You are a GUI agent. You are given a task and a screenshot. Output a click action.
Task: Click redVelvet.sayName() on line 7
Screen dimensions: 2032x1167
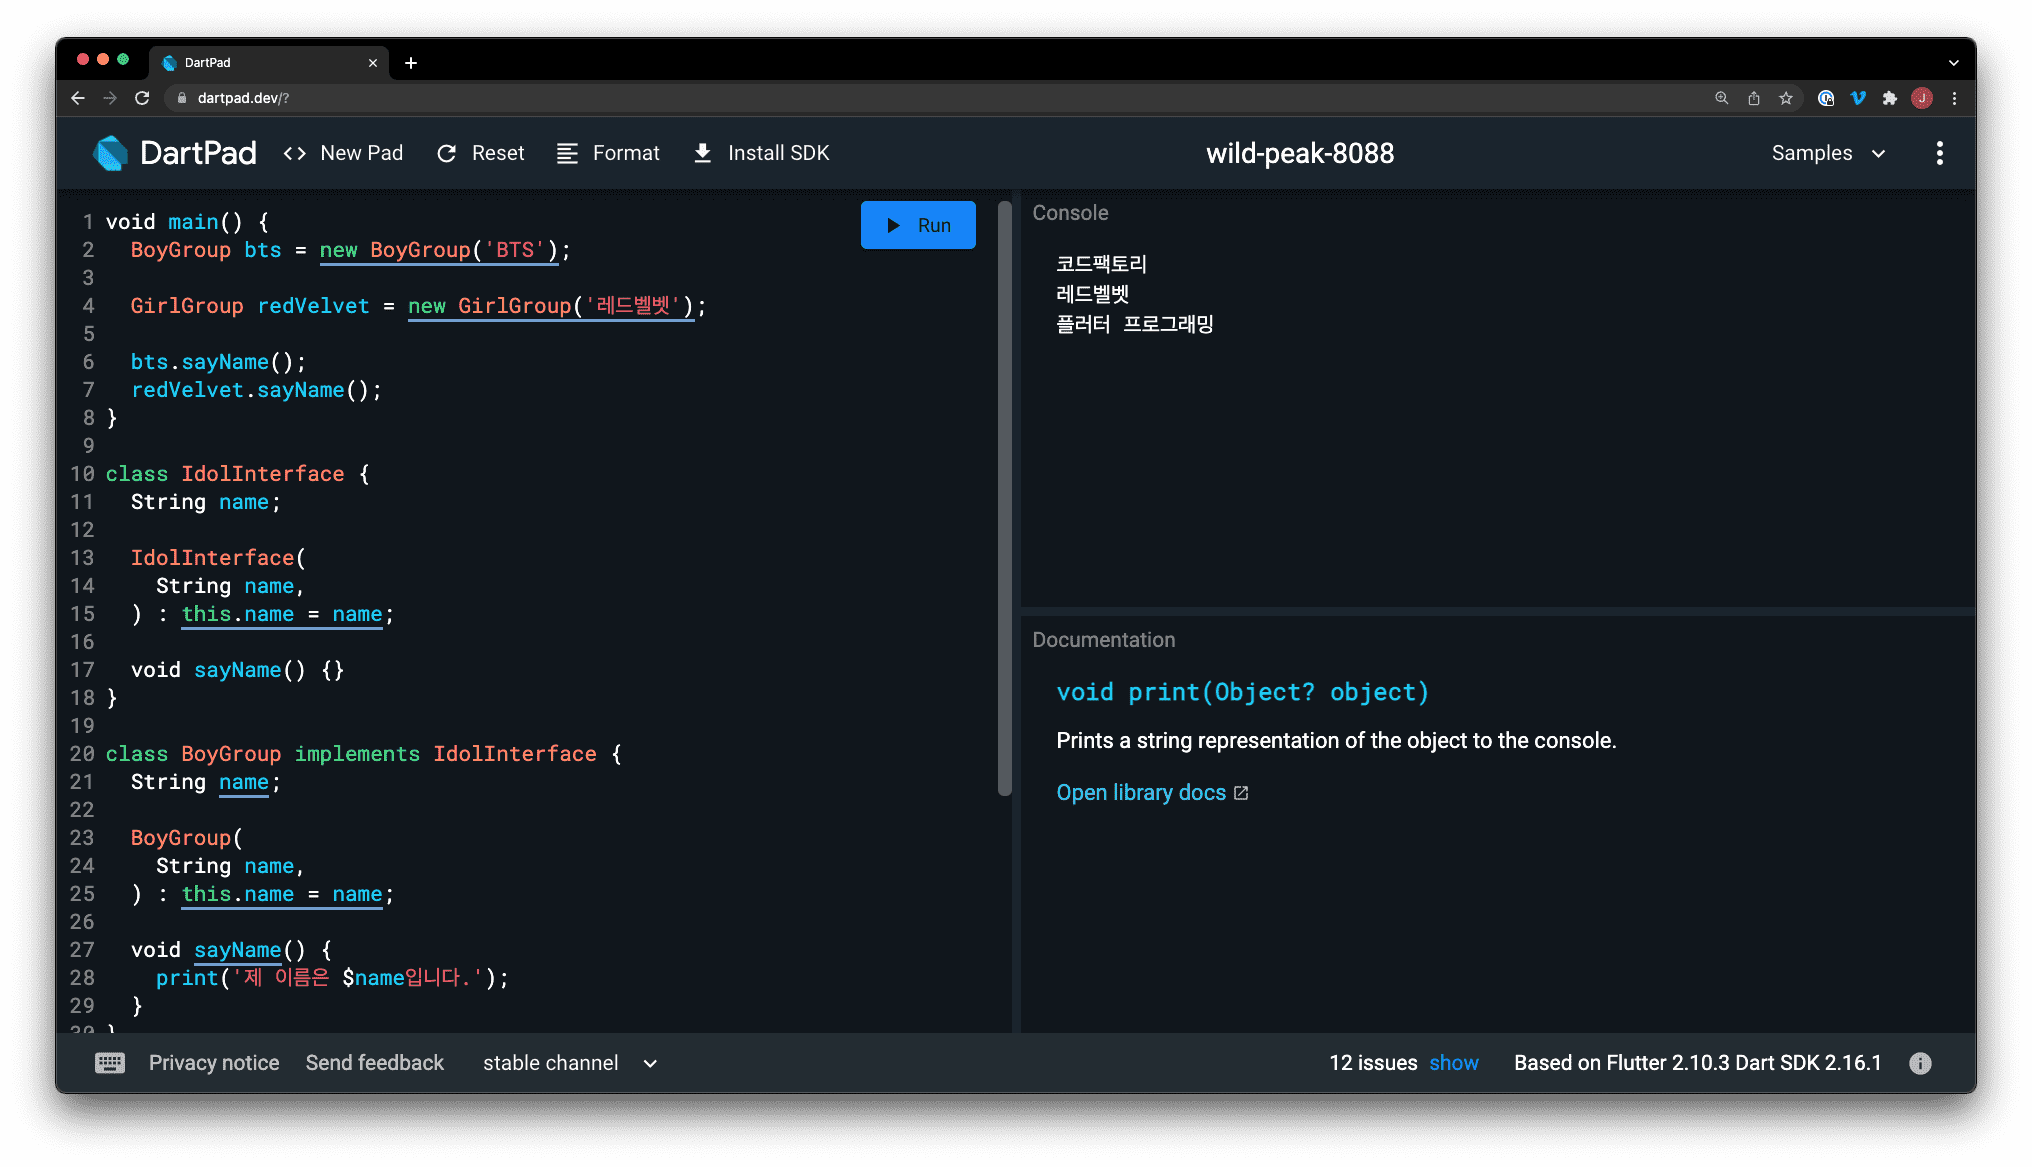pyautogui.click(x=256, y=390)
